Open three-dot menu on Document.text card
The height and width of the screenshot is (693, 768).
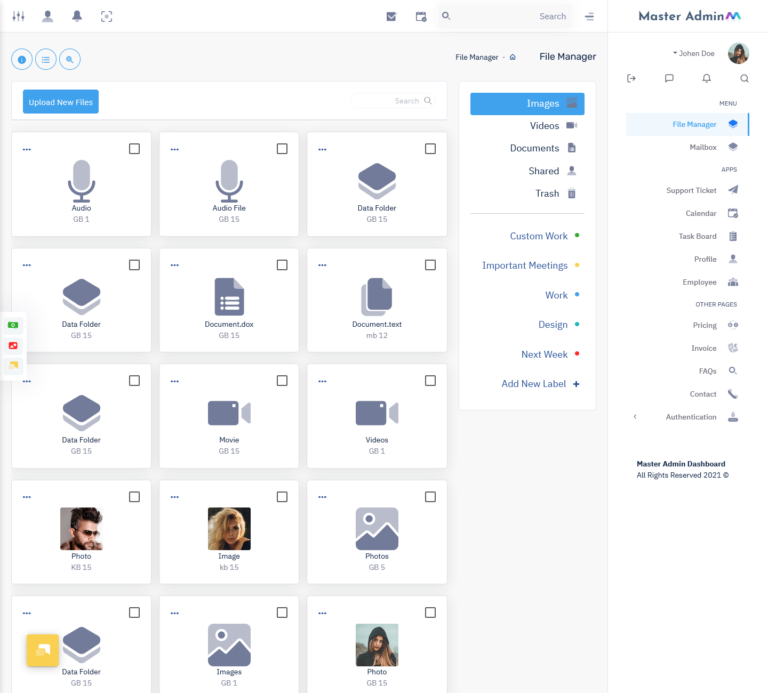pyautogui.click(x=322, y=265)
